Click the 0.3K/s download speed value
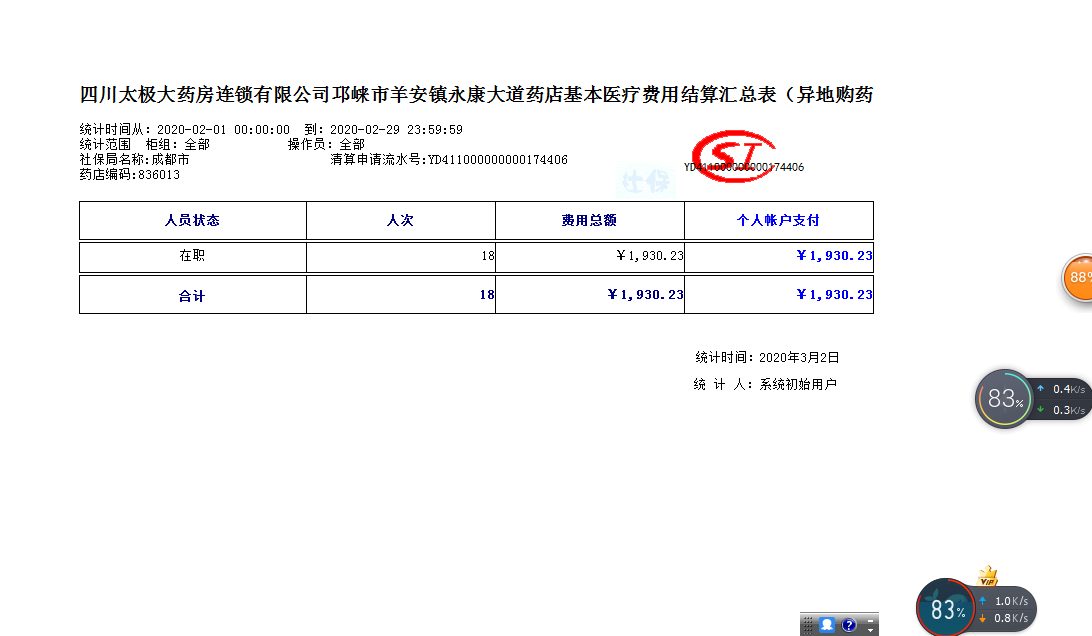1092x636 pixels. click(1068, 410)
